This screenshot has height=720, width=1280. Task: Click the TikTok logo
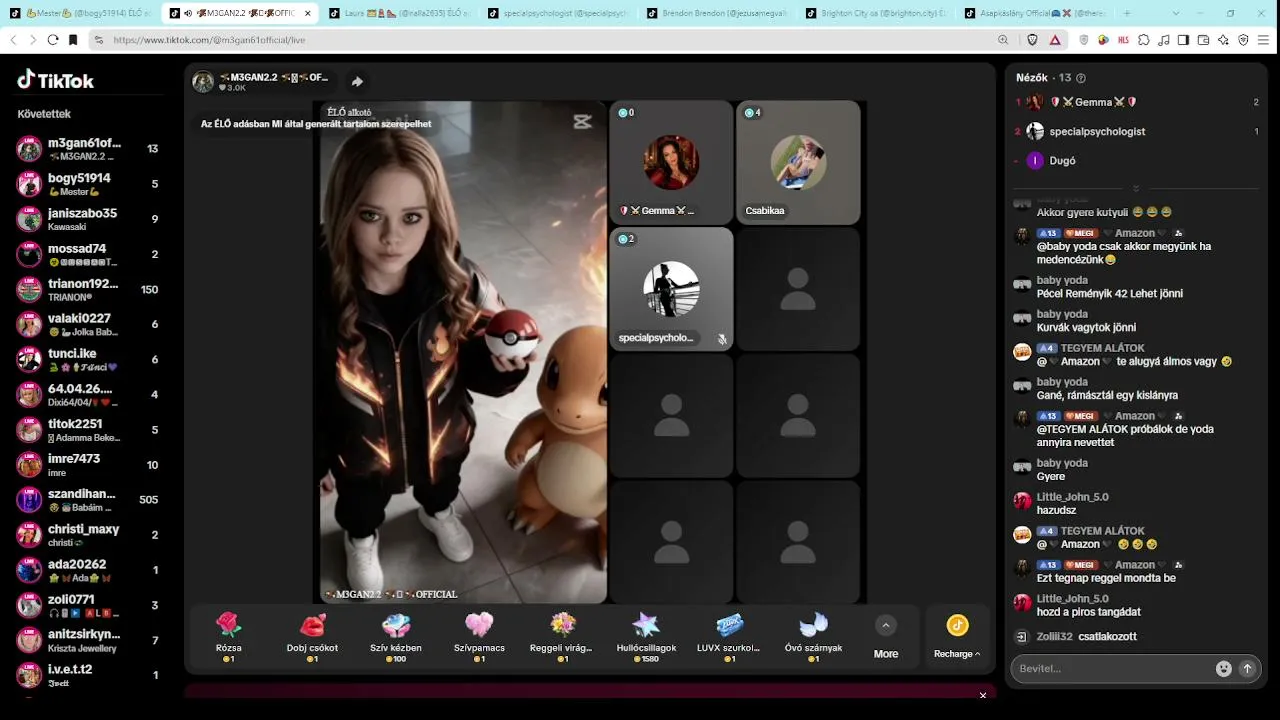tap(56, 80)
